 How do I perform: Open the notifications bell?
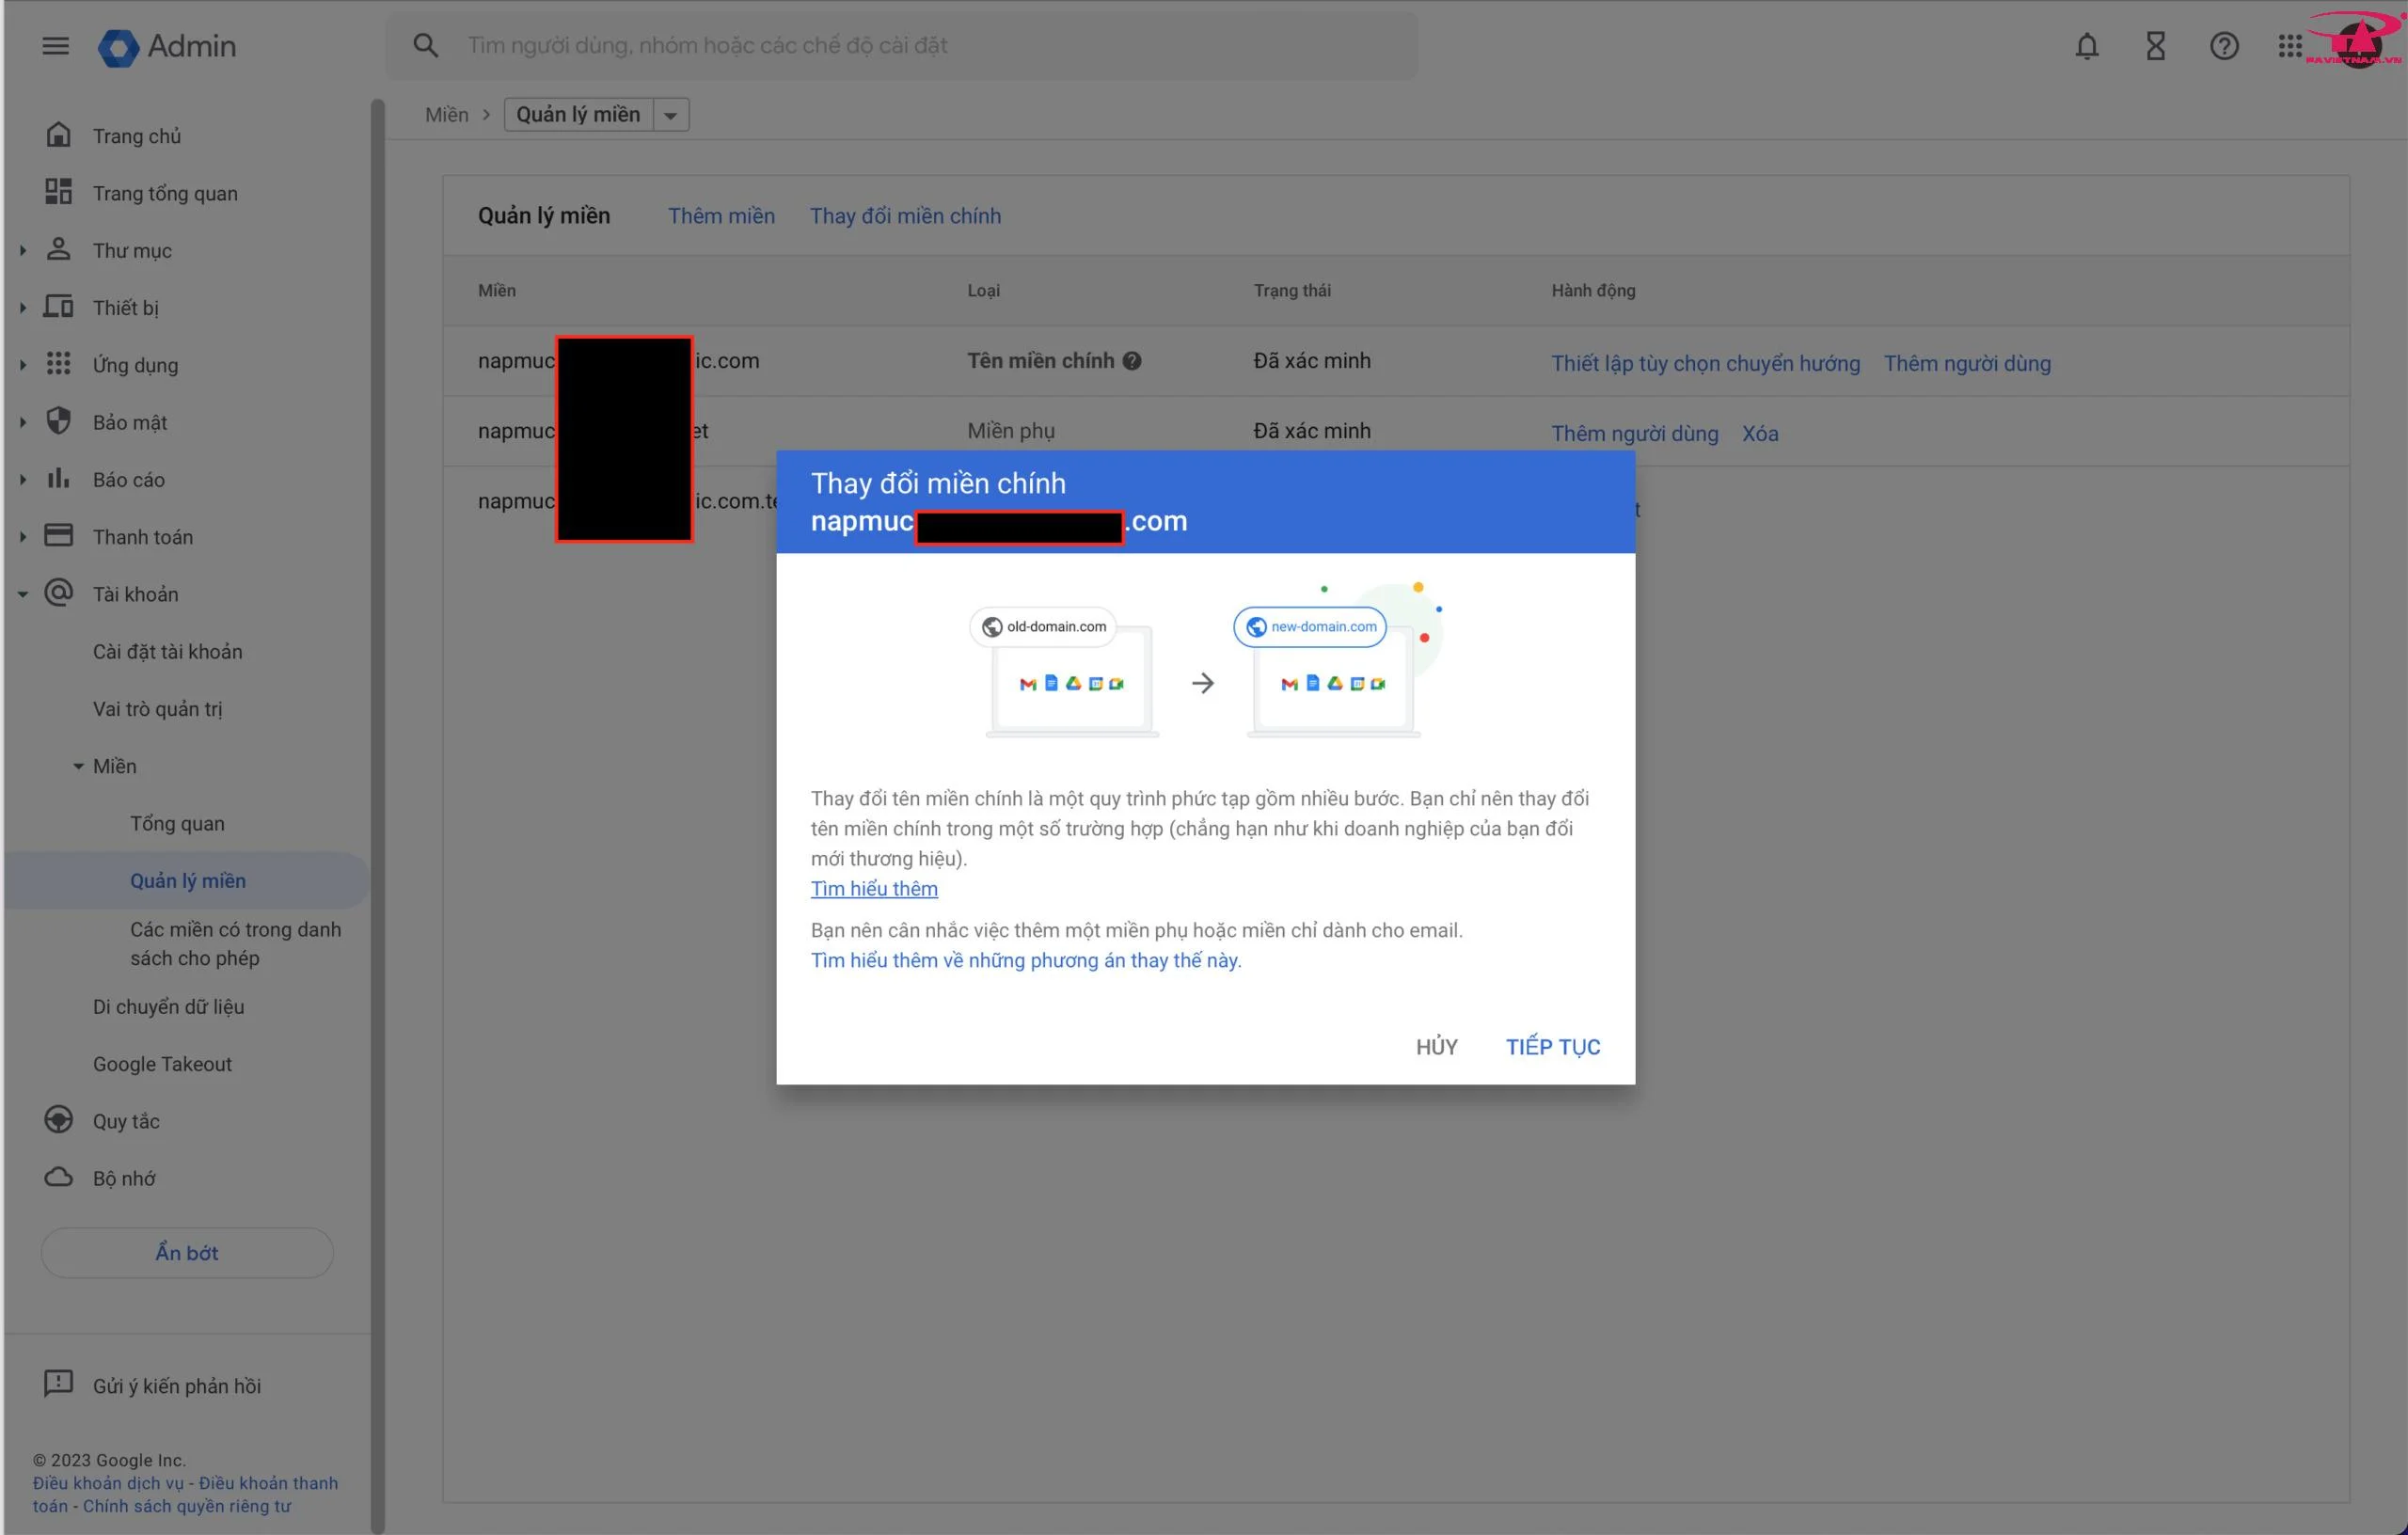pyautogui.click(x=2086, y=46)
